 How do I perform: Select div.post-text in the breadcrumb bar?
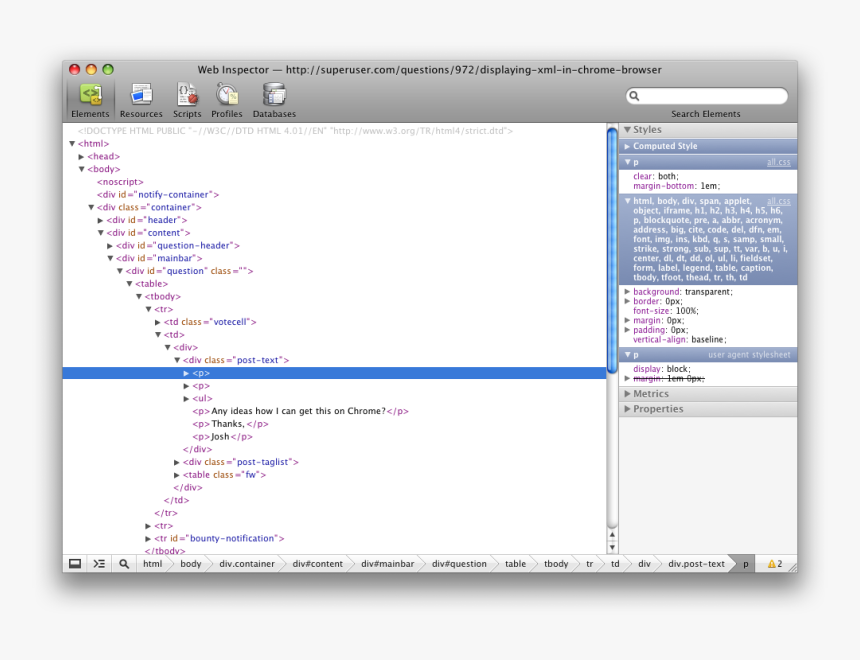click(x=696, y=563)
